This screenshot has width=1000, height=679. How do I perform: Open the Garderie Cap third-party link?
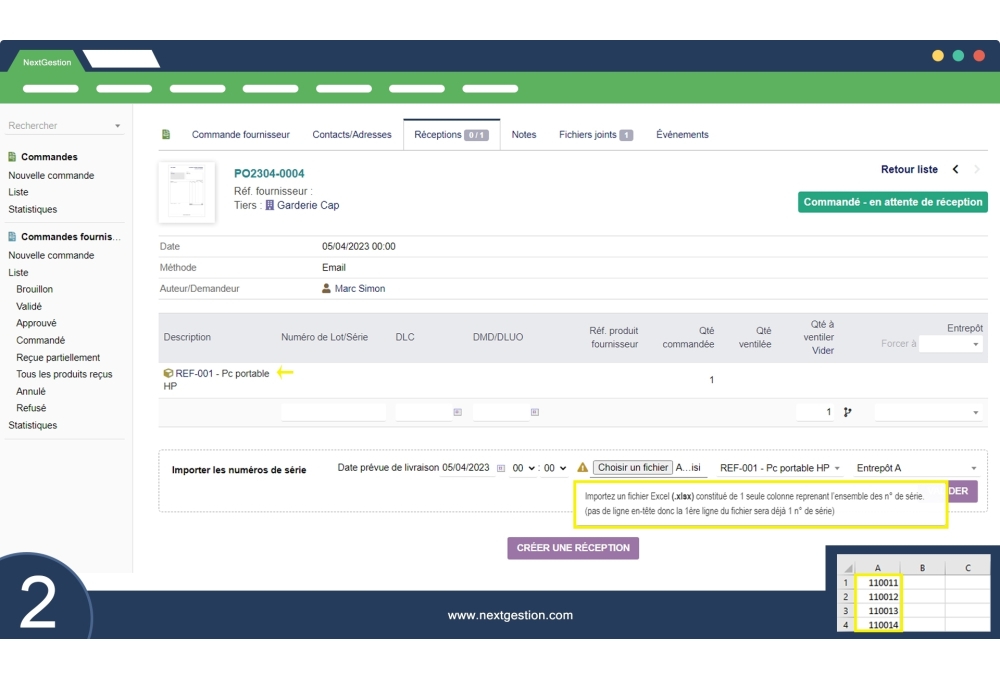(307, 205)
